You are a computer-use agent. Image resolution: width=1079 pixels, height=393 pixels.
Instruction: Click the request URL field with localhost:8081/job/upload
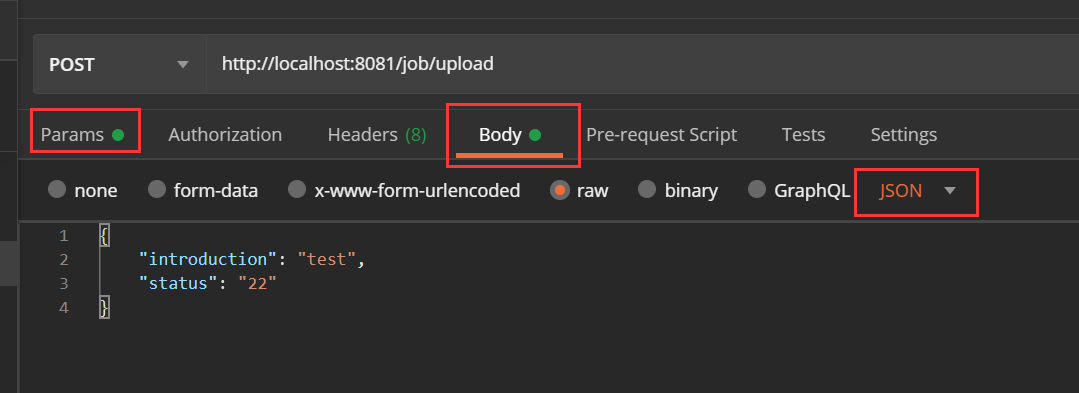tap(643, 64)
